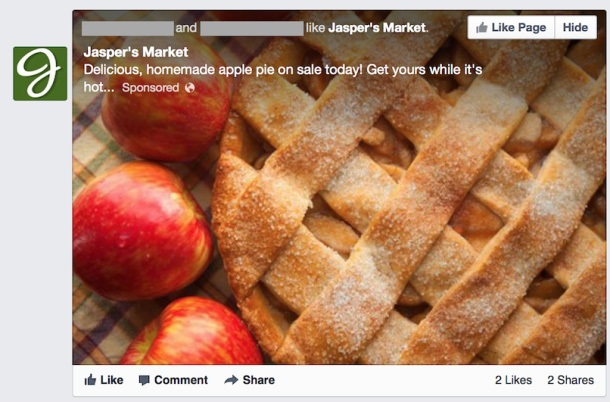610x402 pixels.
Task: Hide this sponsored post
Action: [575, 28]
